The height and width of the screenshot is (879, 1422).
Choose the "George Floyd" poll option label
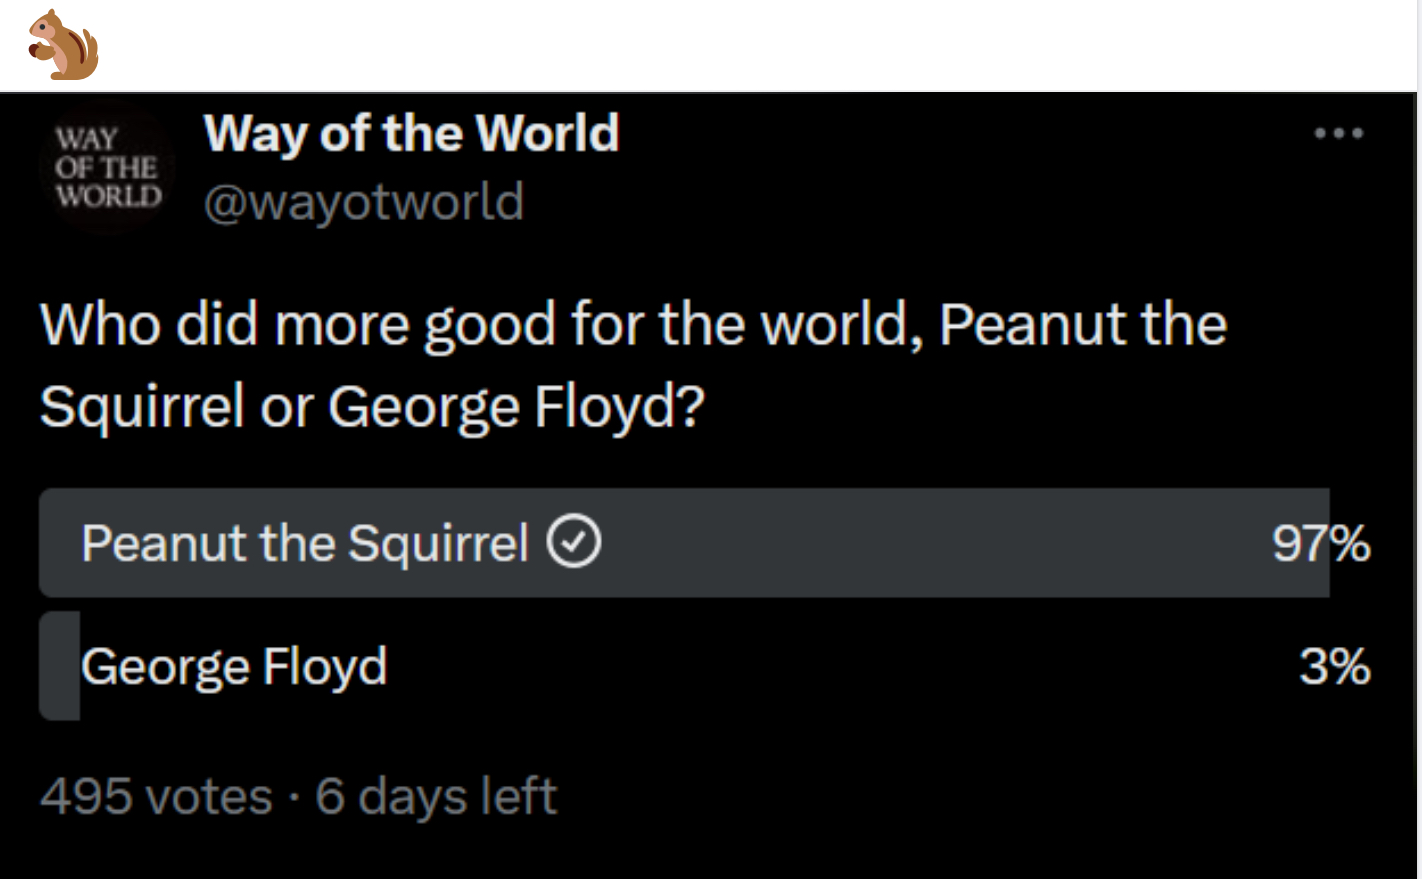pyautogui.click(x=234, y=667)
